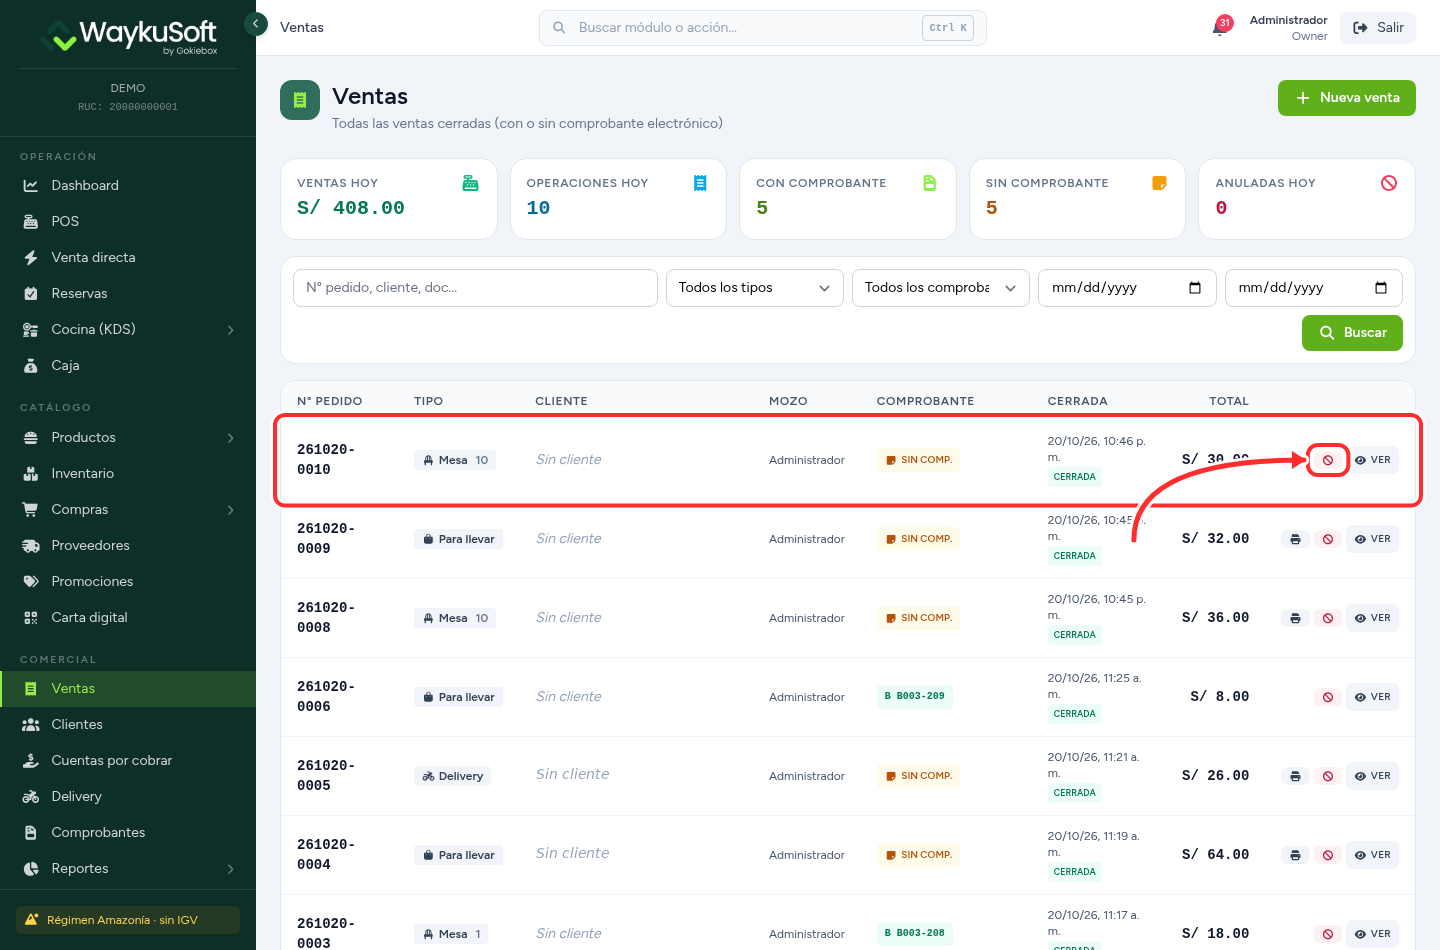This screenshot has height=950, width=1440.
Task: Expand the Cocina (KDS) submenu arrow
Action: click(x=231, y=330)
